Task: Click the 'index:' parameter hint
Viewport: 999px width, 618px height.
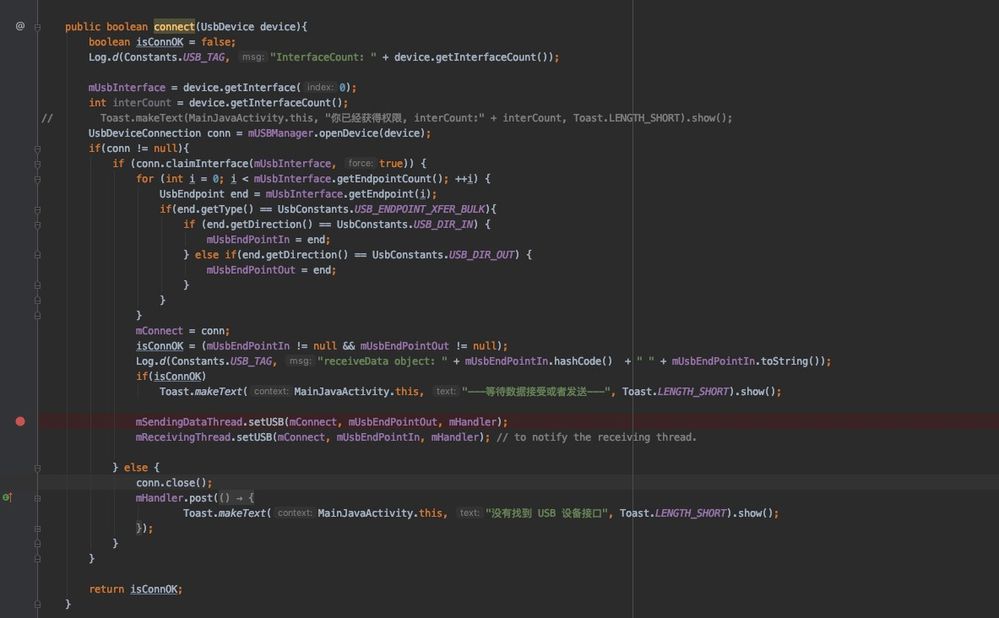Action: [x=320, y=88]
